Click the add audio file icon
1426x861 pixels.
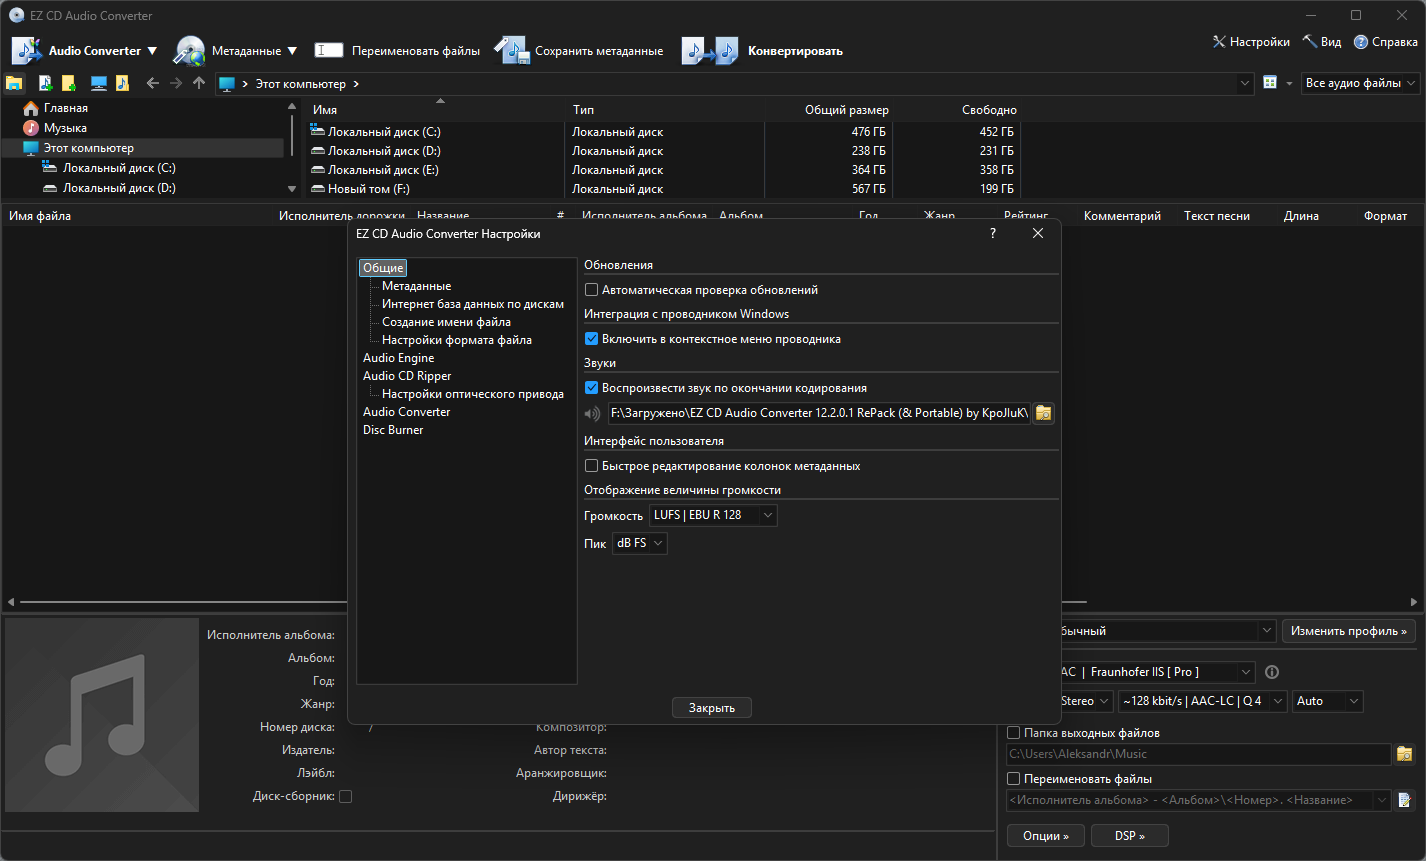pyautogui.click(x=45, y=83)
